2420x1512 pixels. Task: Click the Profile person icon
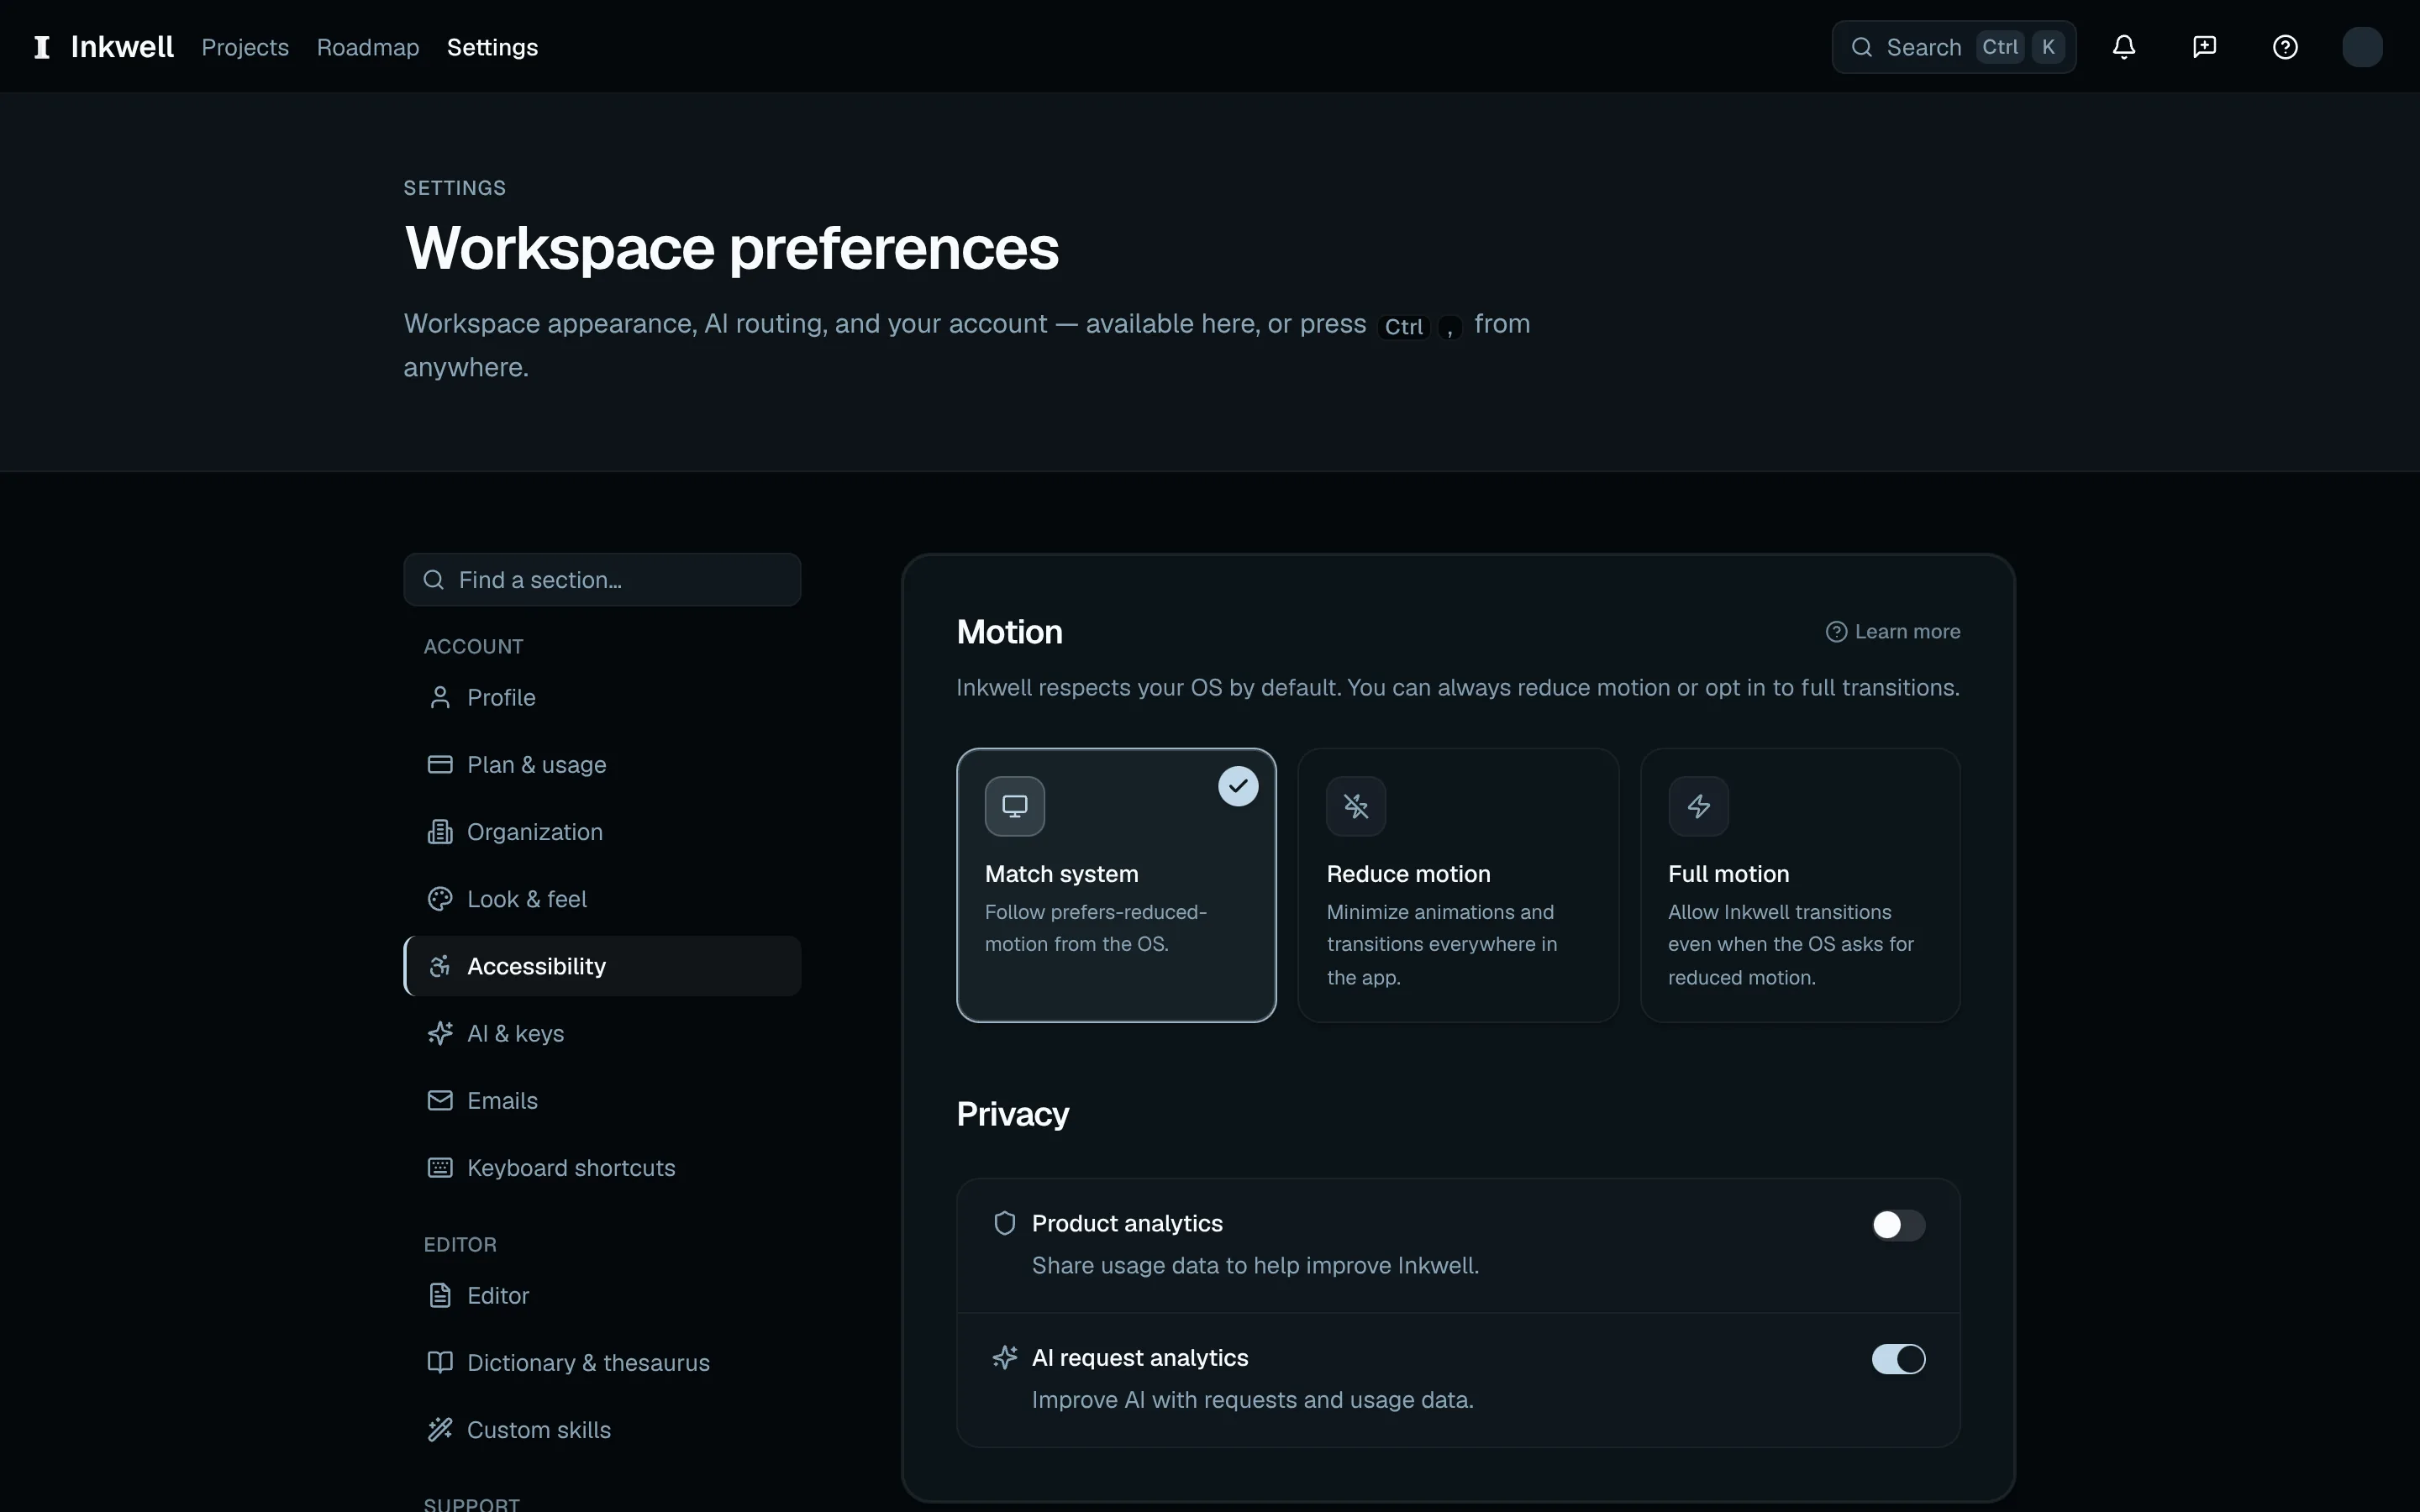click(x=440, y=697)
